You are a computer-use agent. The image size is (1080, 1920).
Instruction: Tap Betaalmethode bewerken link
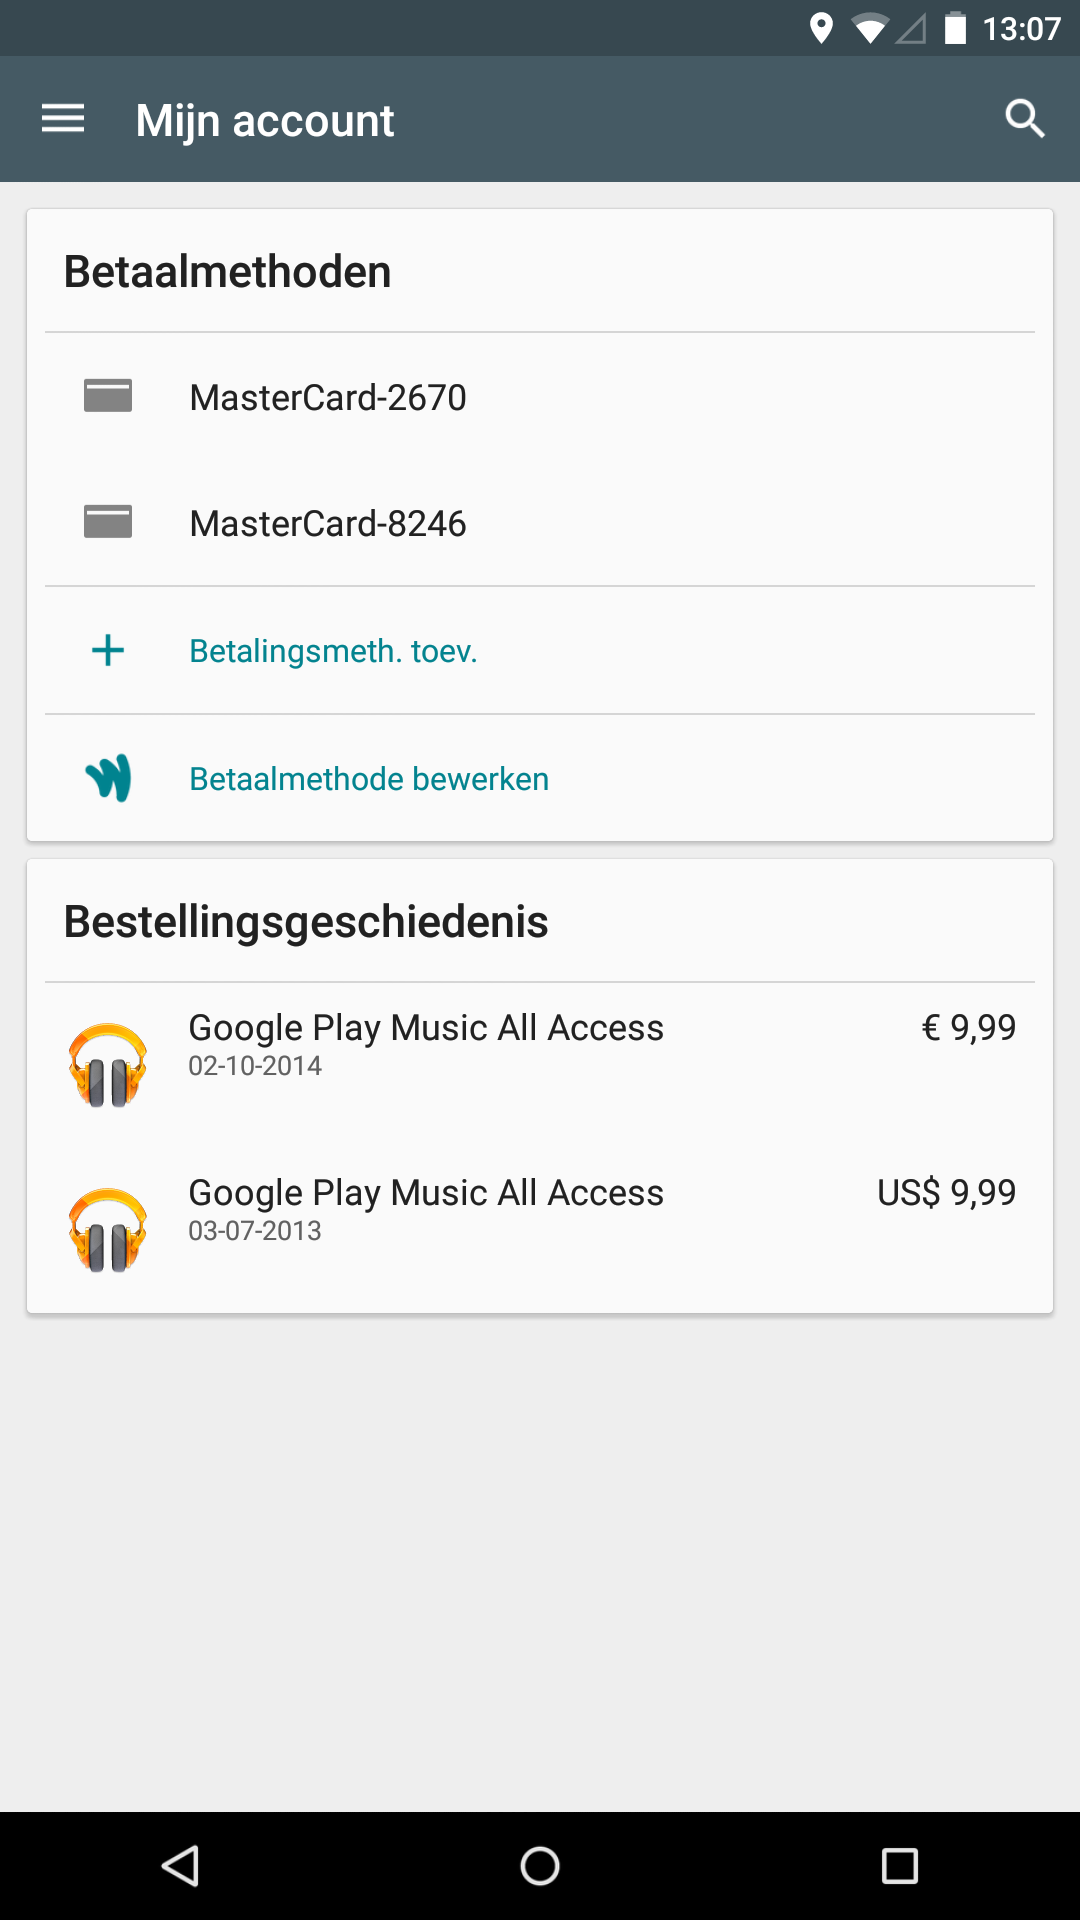tap(369, 779)
